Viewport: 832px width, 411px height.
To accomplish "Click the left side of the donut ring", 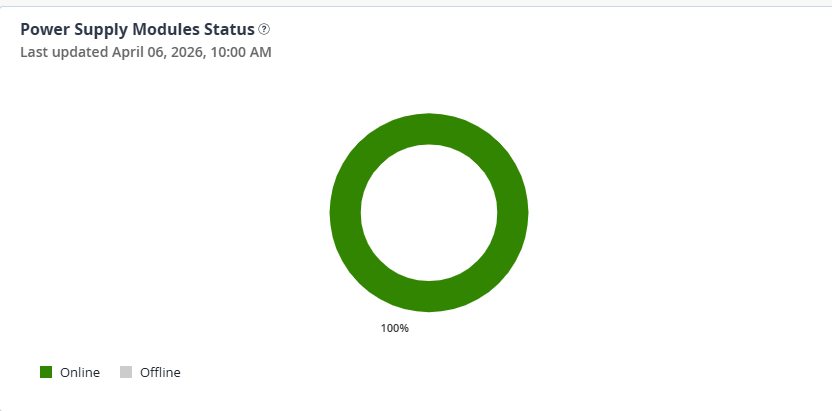I will (x=345, y=212).
